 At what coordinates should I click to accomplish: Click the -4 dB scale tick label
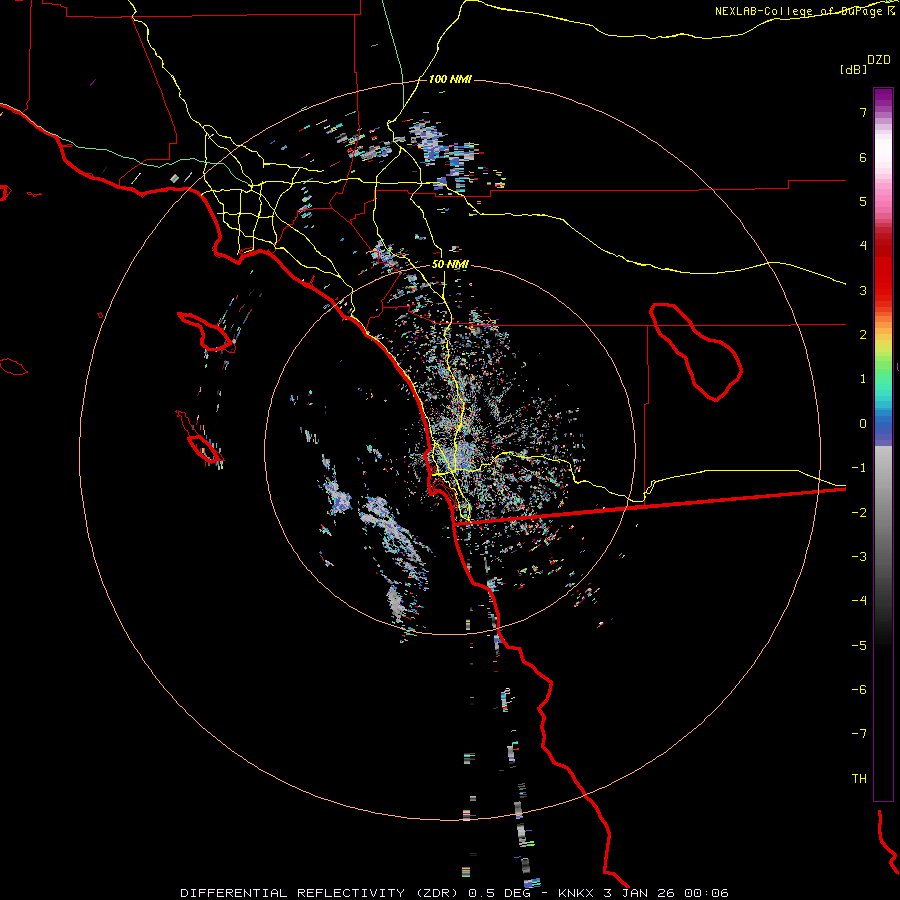[859, 601]
